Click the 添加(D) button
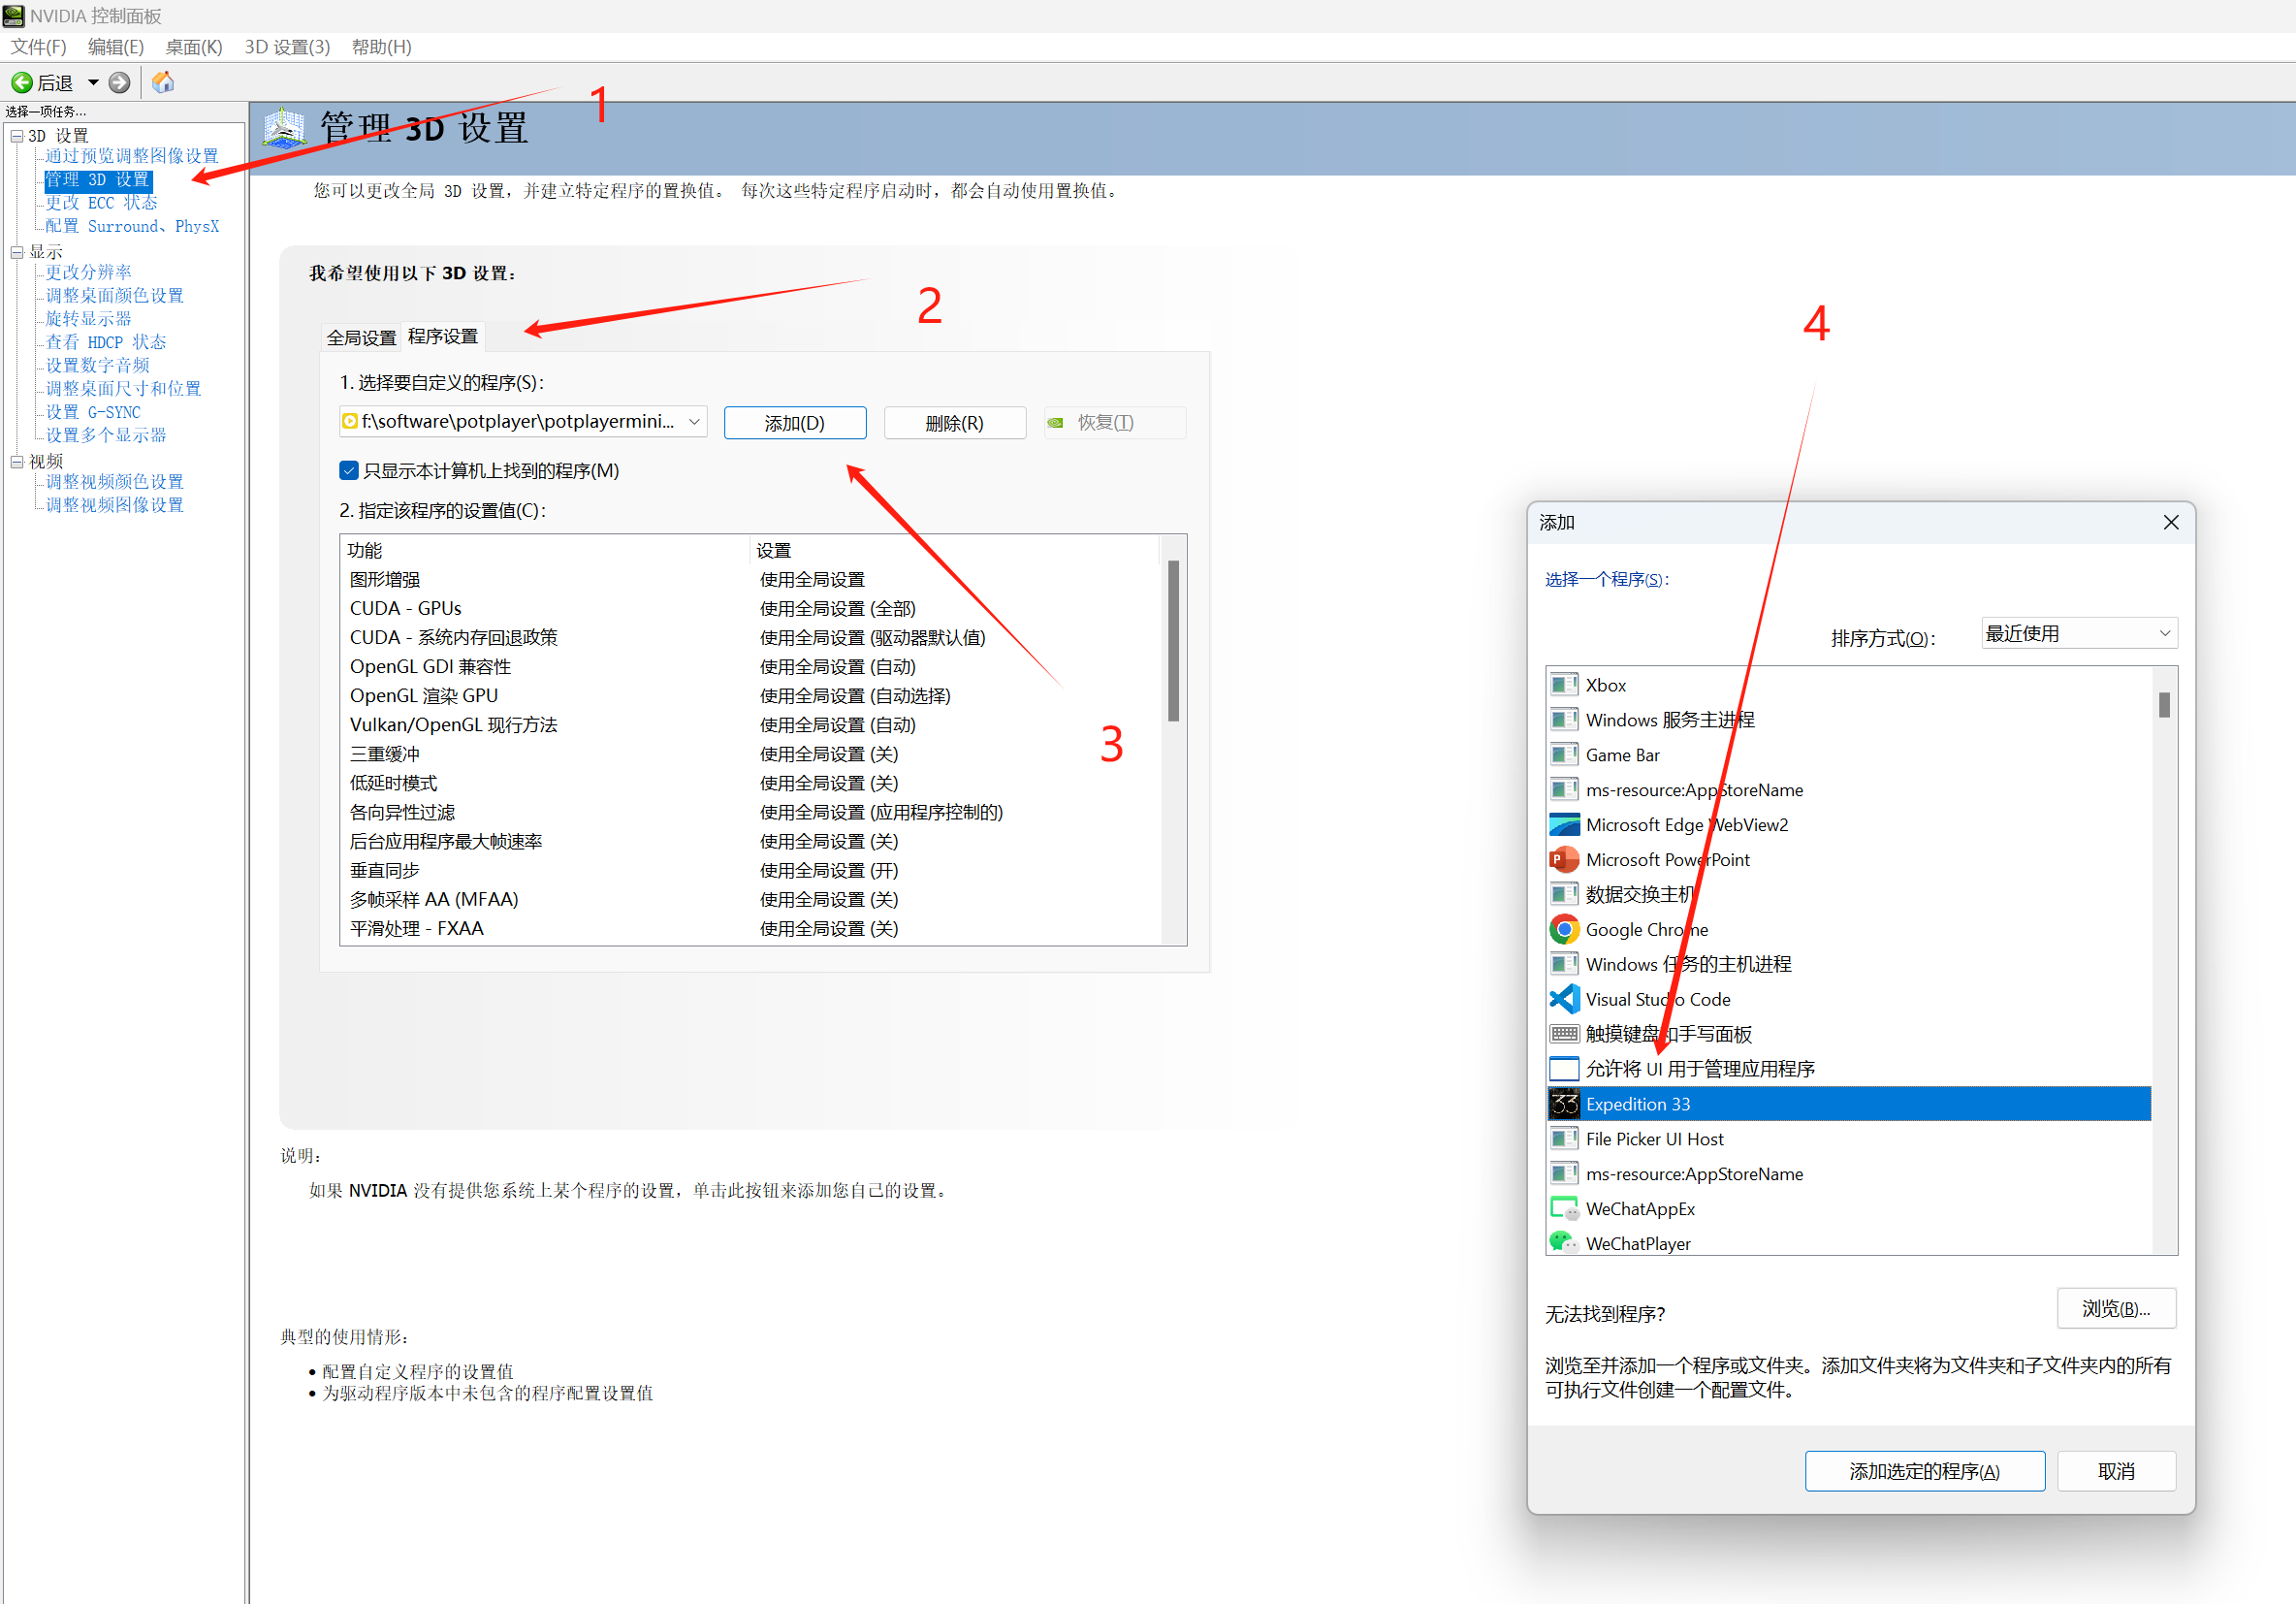2296x1604 pixels. click(795, 423)
